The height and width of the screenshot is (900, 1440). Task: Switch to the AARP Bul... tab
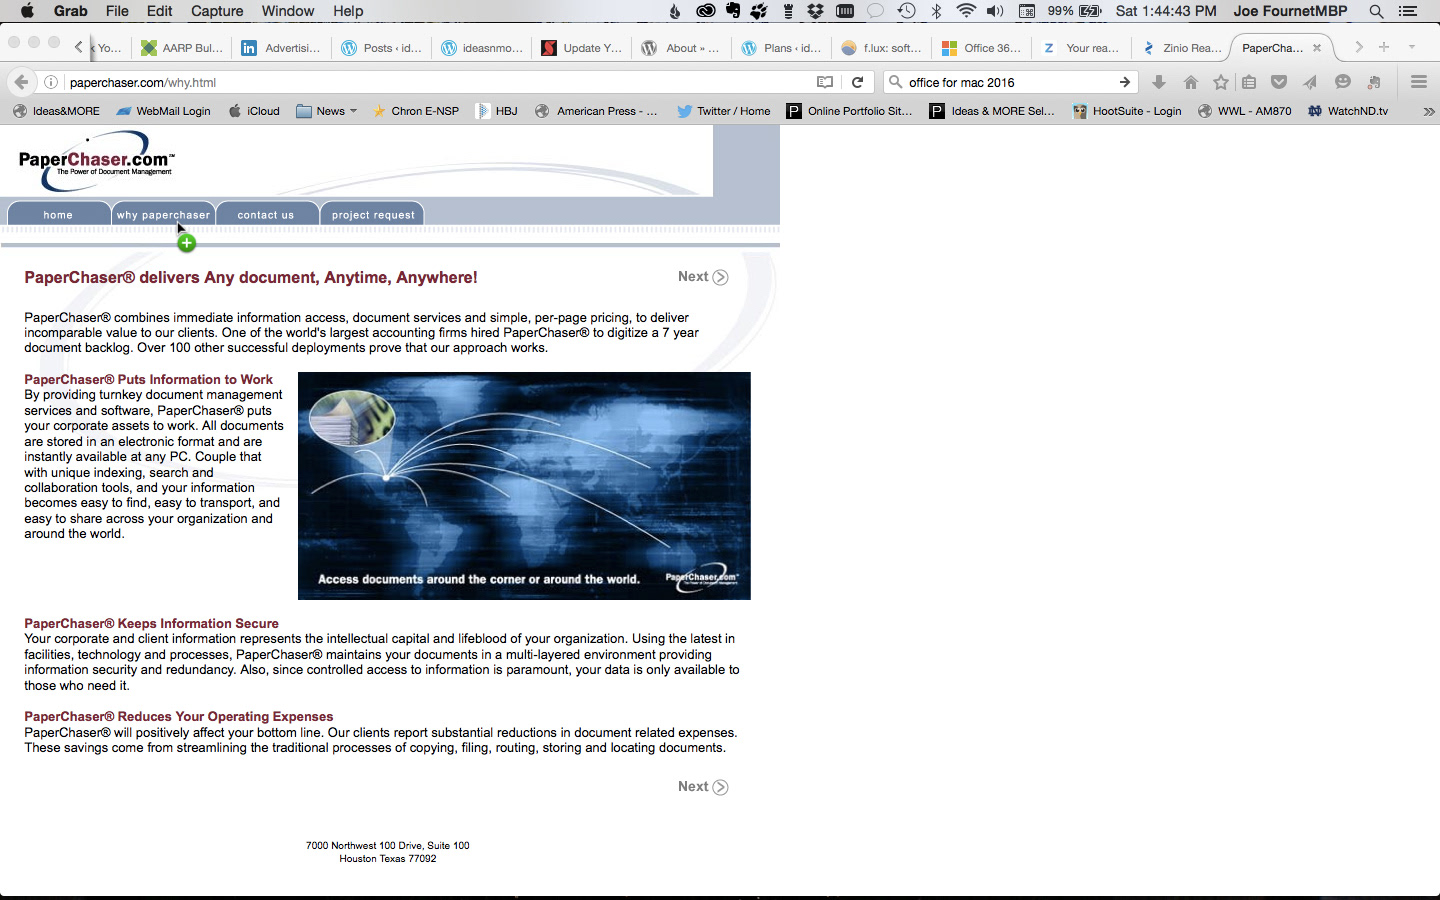(182, 47)
